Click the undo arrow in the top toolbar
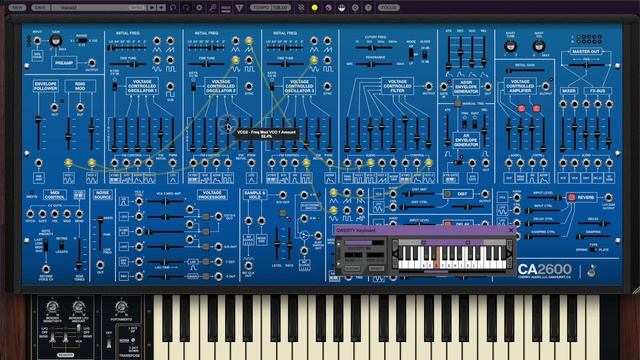Image resolution: width=640 pixels, height=360 pixels. (x=173, y=7)
